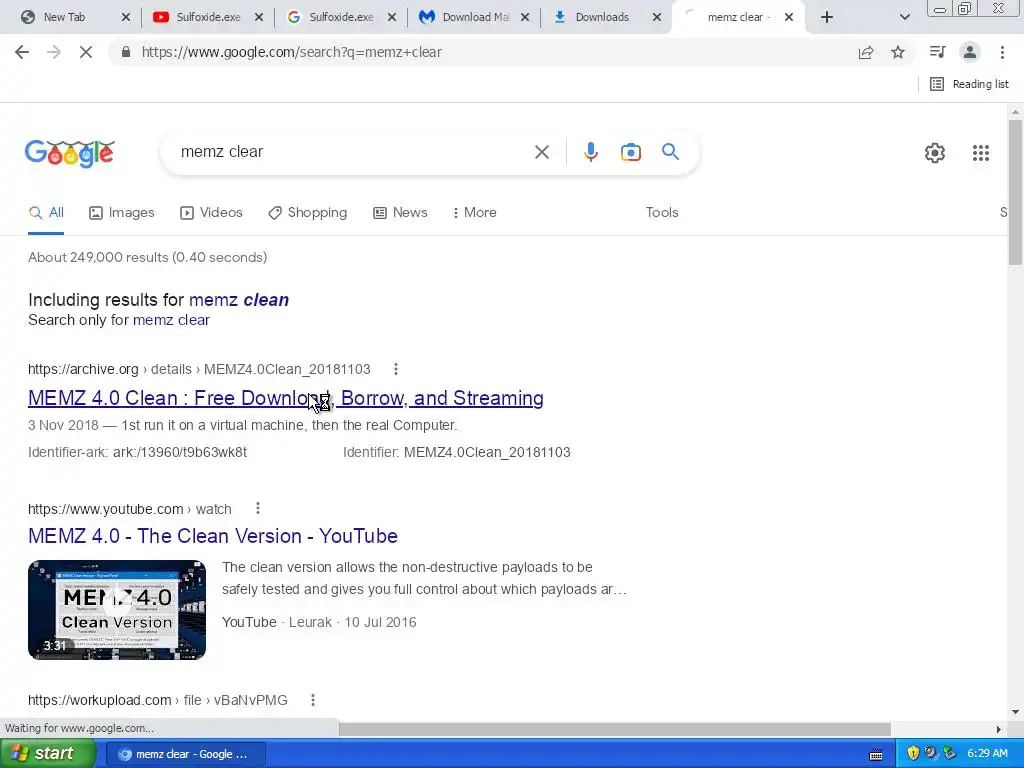
Task: Switch to the Sulfoxide.exe Google tab
Action: coord(341,17)
